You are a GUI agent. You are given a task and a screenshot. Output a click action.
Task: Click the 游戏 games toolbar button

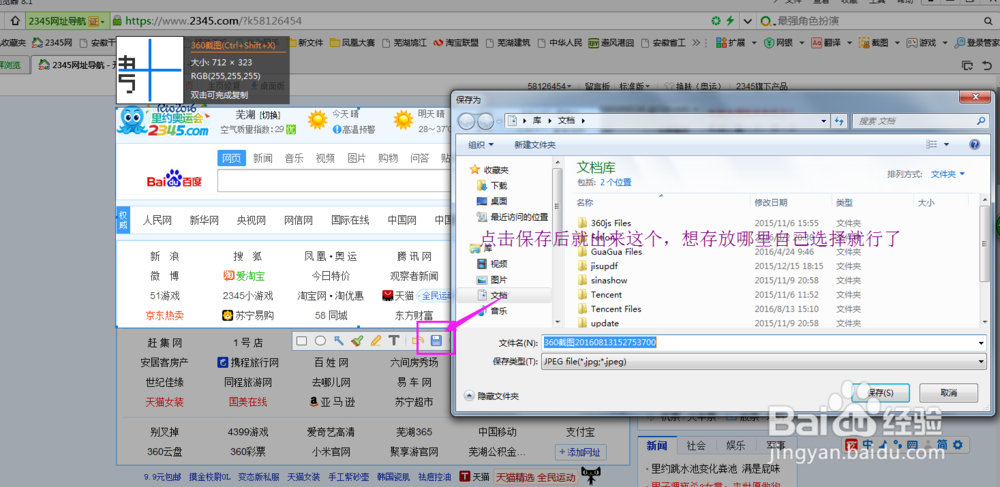point(921,43)
